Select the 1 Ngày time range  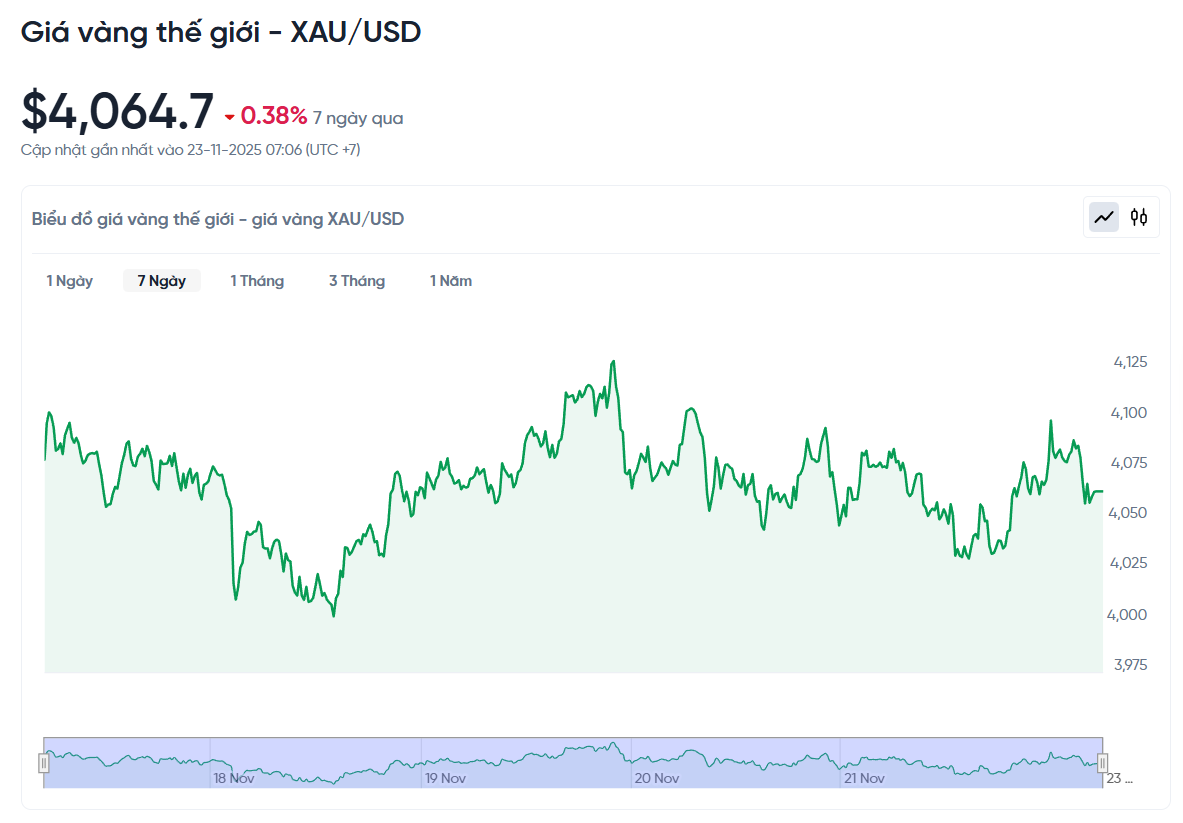(x=70, y=281)
